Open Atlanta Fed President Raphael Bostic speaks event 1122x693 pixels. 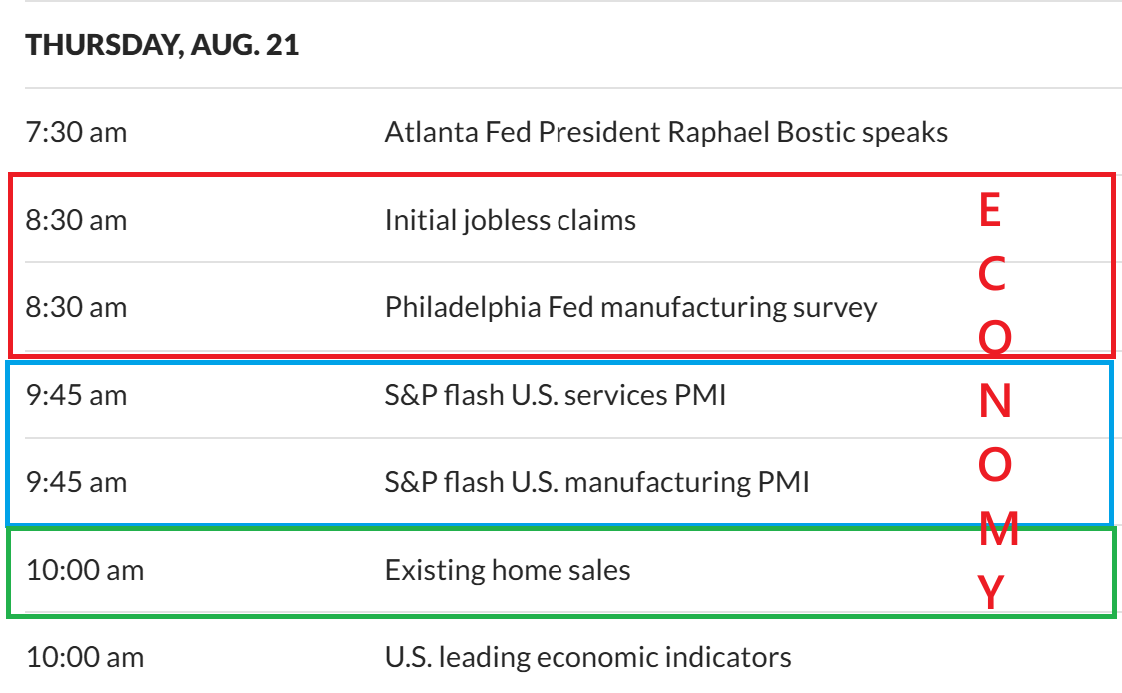pos(666,132)
